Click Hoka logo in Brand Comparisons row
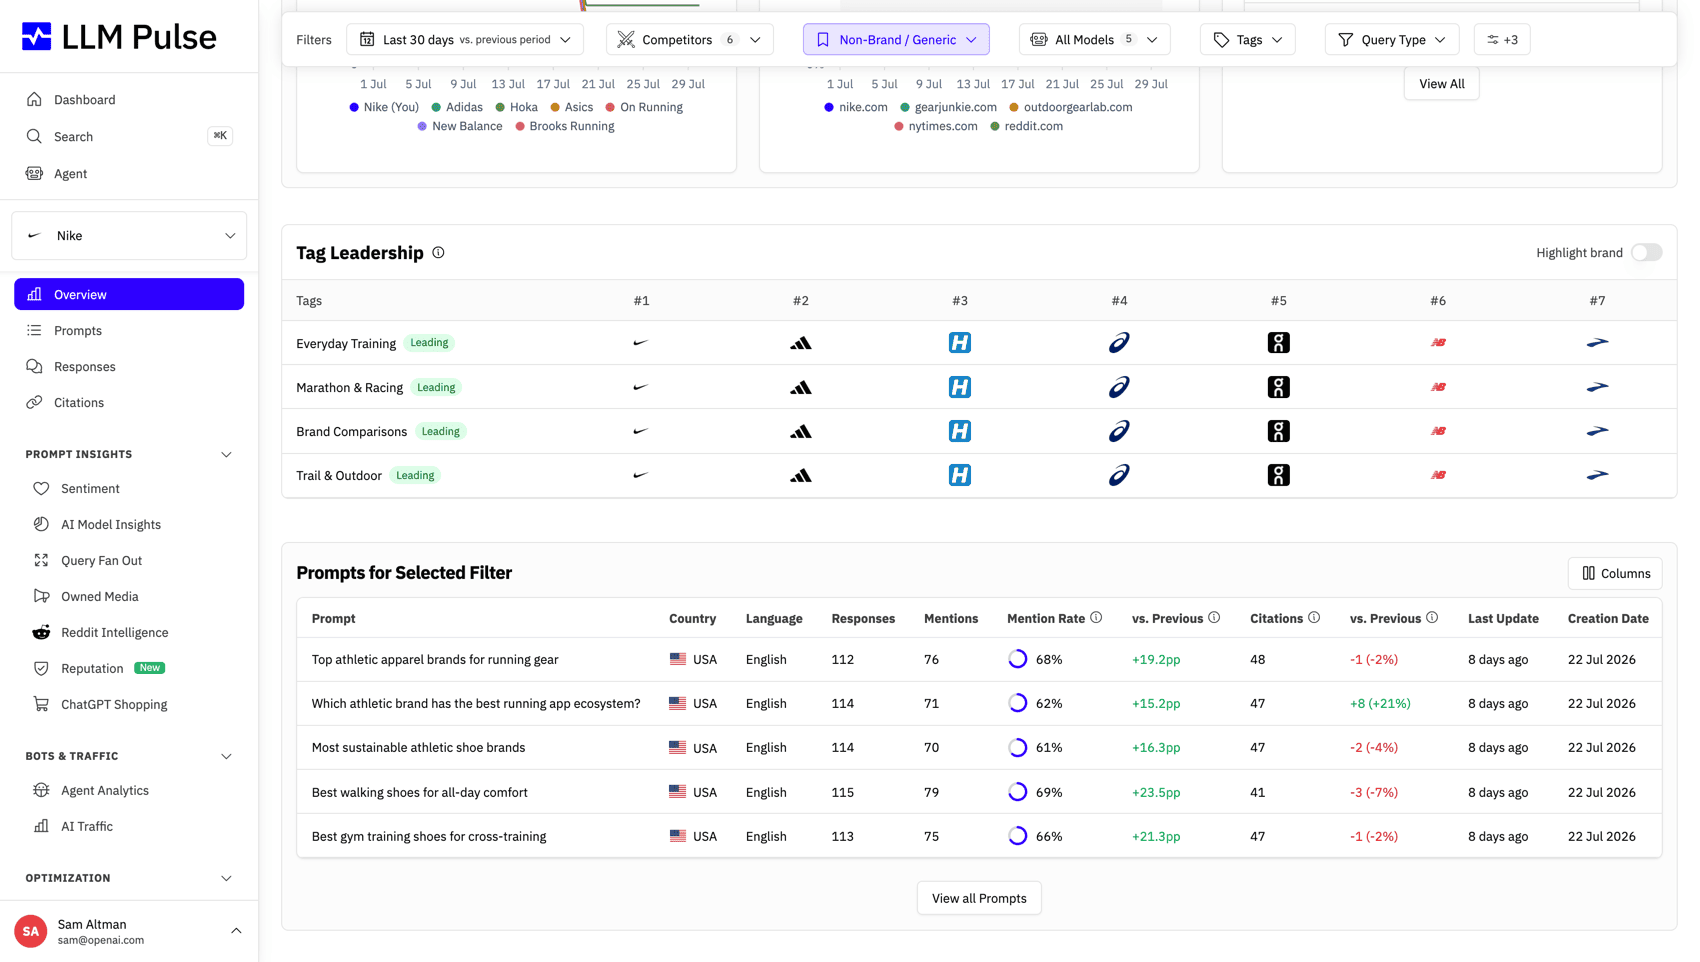 click(x=960, y=431)
